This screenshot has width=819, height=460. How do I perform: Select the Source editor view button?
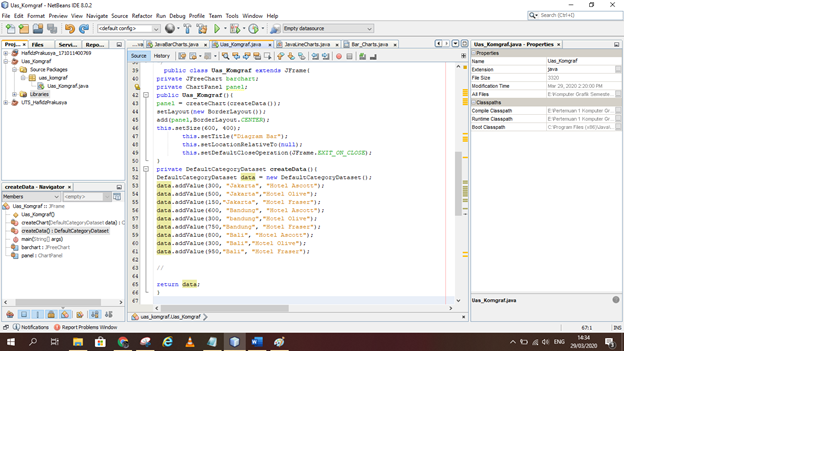[x=139, y=56]
